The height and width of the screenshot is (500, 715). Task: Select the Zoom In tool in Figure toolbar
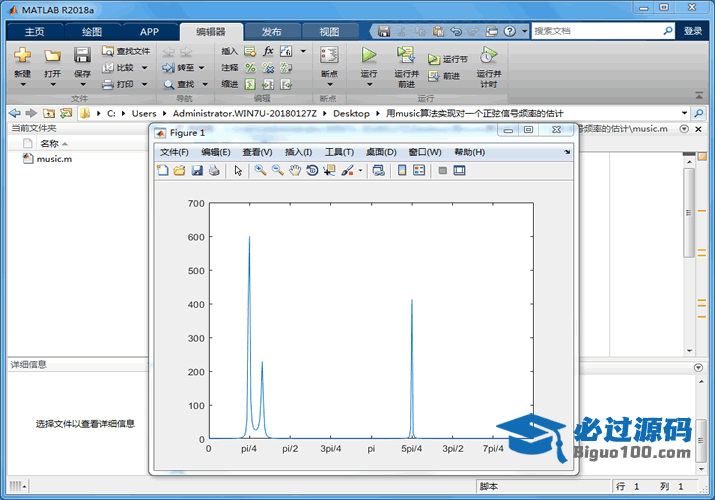(x=260, y=170)
